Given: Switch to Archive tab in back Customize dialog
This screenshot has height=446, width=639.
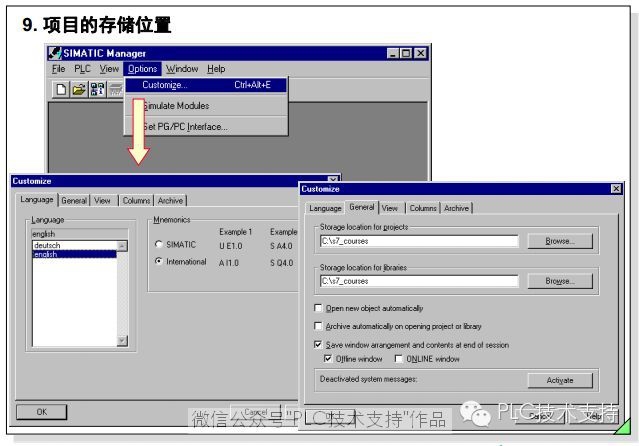Looking at the screenshot, I should click(170, 201).
